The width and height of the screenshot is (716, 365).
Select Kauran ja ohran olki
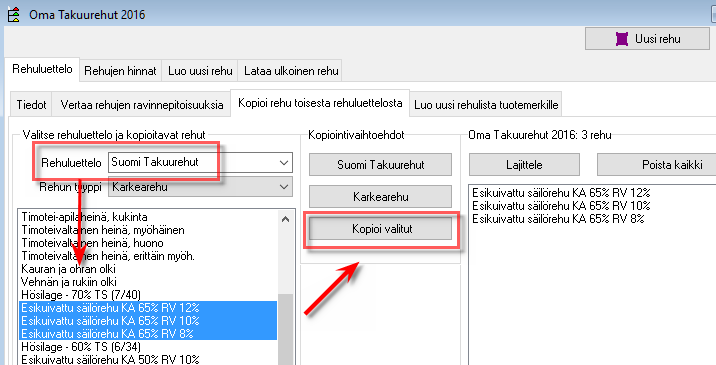[x=148, y=269]
